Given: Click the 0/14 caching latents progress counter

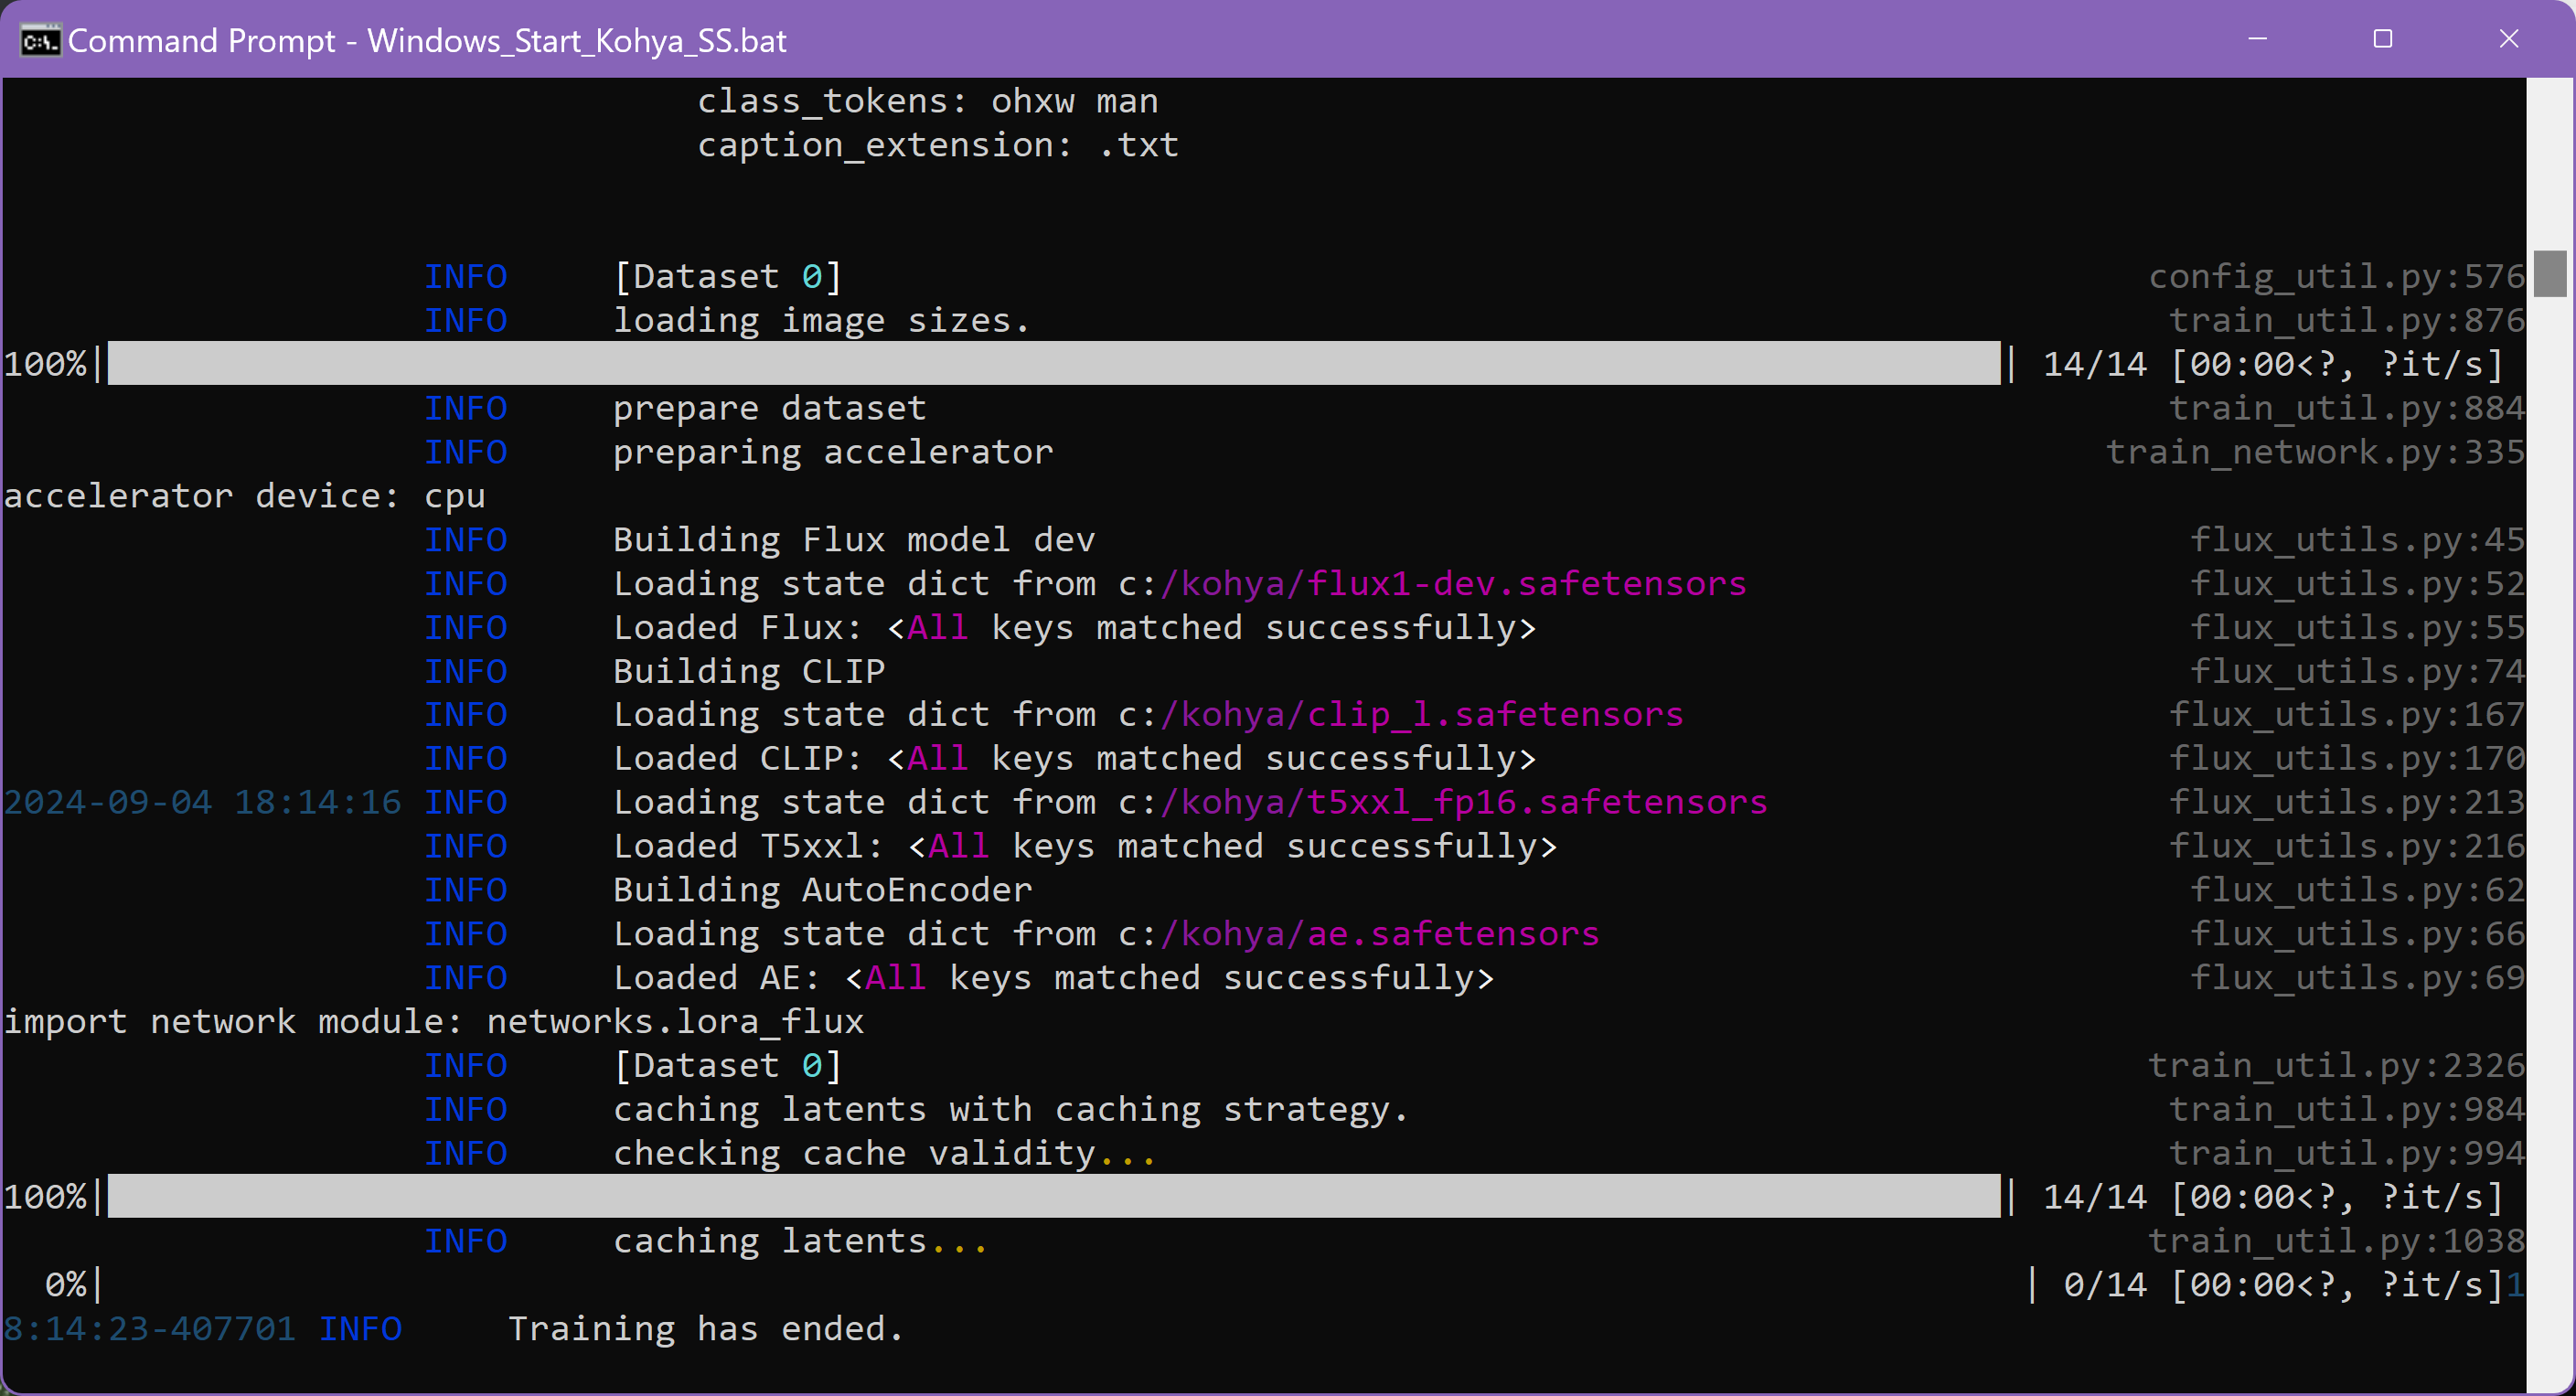Looking at the screenshot, I should coord(2104,1285).
